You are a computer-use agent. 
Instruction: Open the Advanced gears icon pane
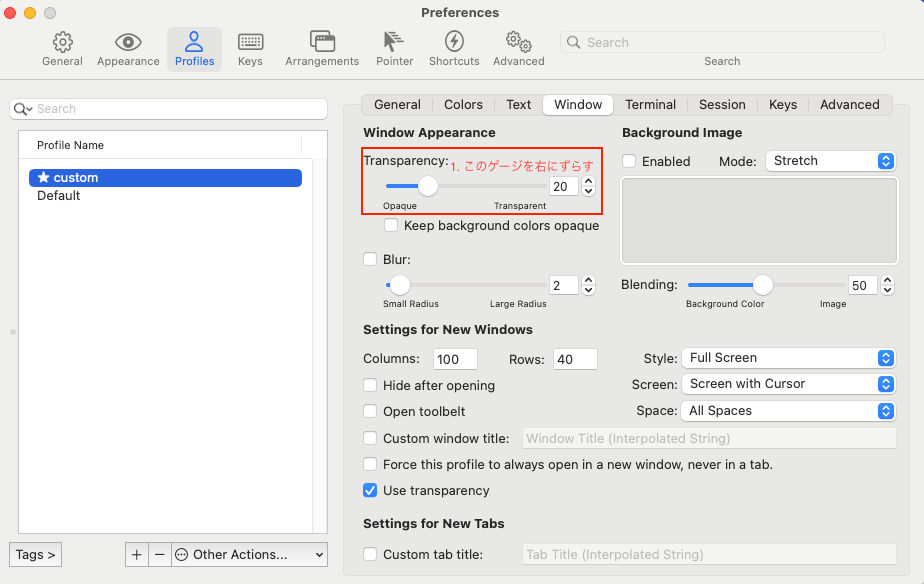(519, 42)
